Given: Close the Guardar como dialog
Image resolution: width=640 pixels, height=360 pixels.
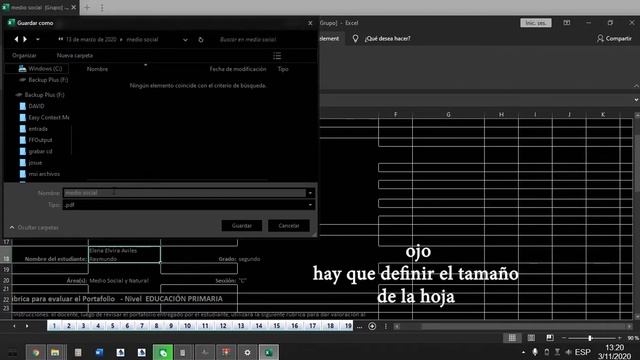Looking at the screenshot, I should tap(310, 23).
